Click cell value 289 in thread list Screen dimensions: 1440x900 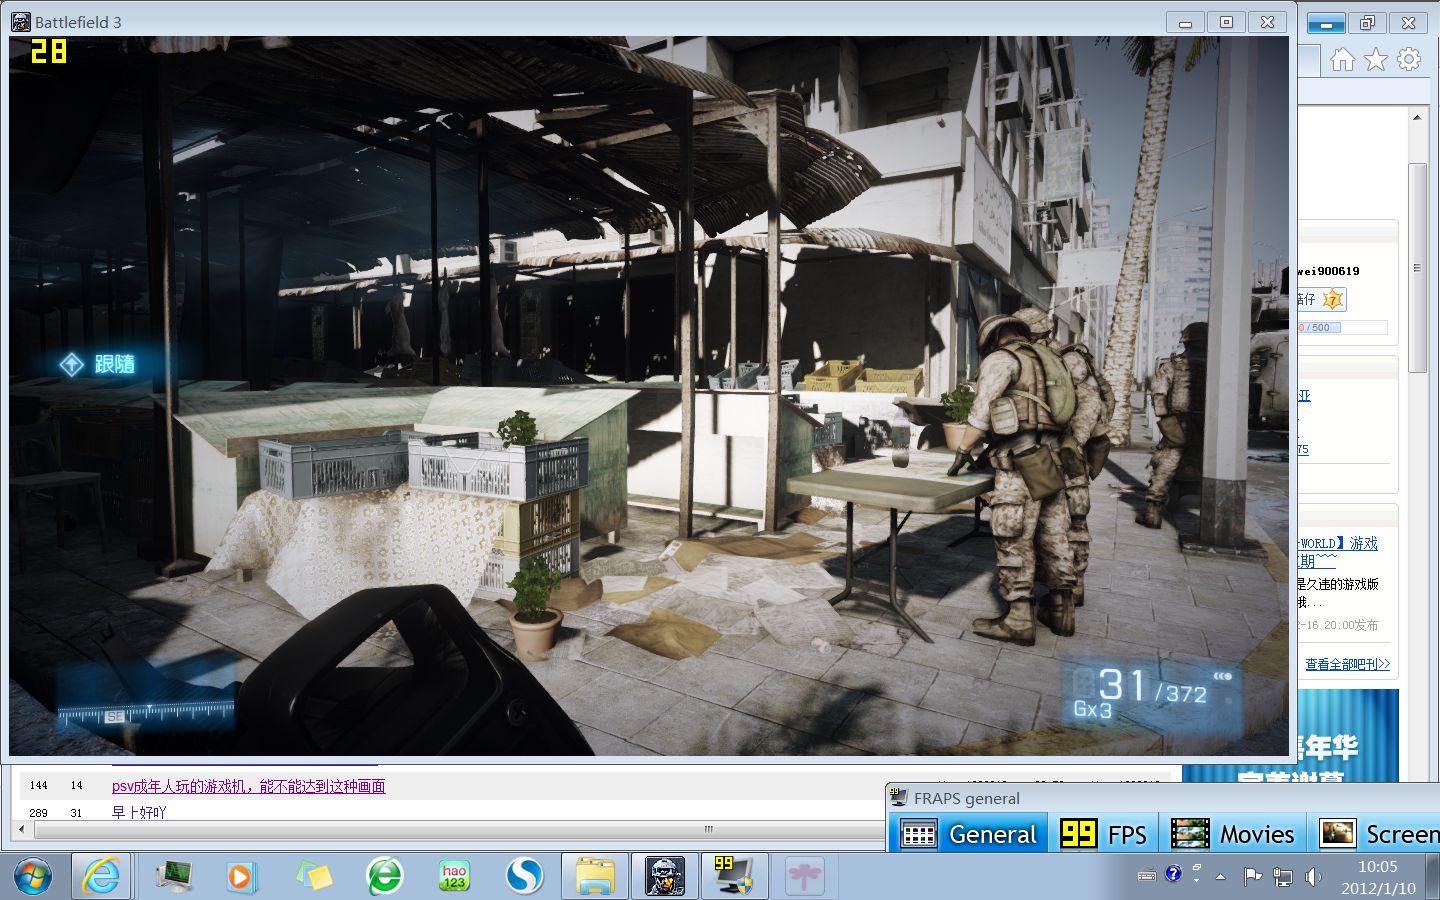click(38, 812)
